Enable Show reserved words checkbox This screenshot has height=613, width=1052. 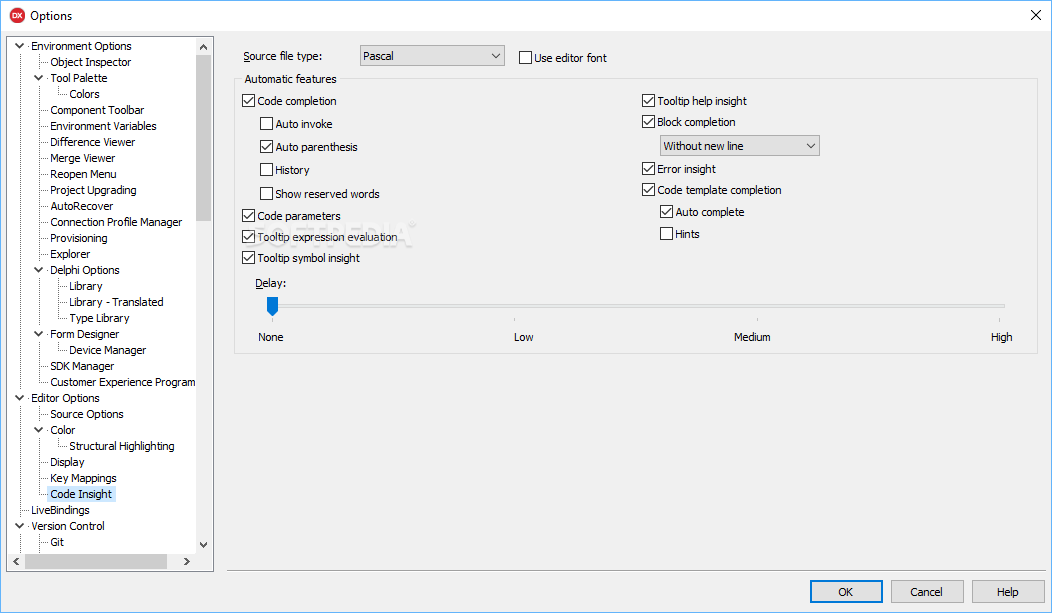pyautogui.click(x=266, y=194)
